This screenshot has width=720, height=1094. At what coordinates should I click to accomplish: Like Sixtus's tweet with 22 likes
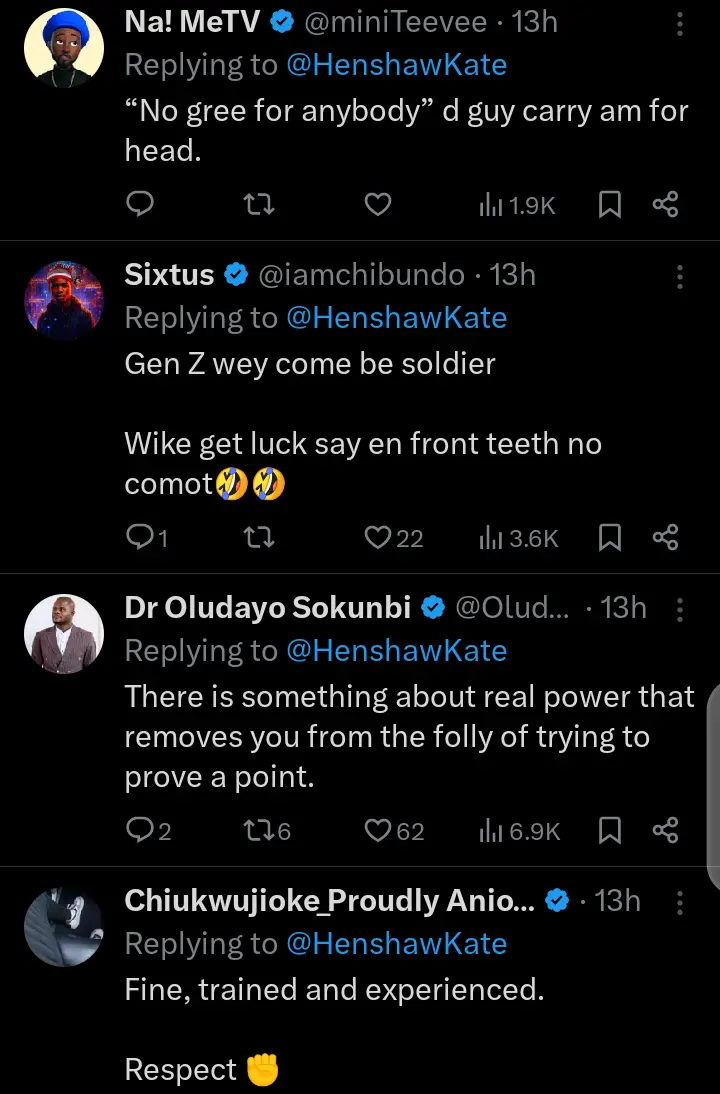click(378, 538)
